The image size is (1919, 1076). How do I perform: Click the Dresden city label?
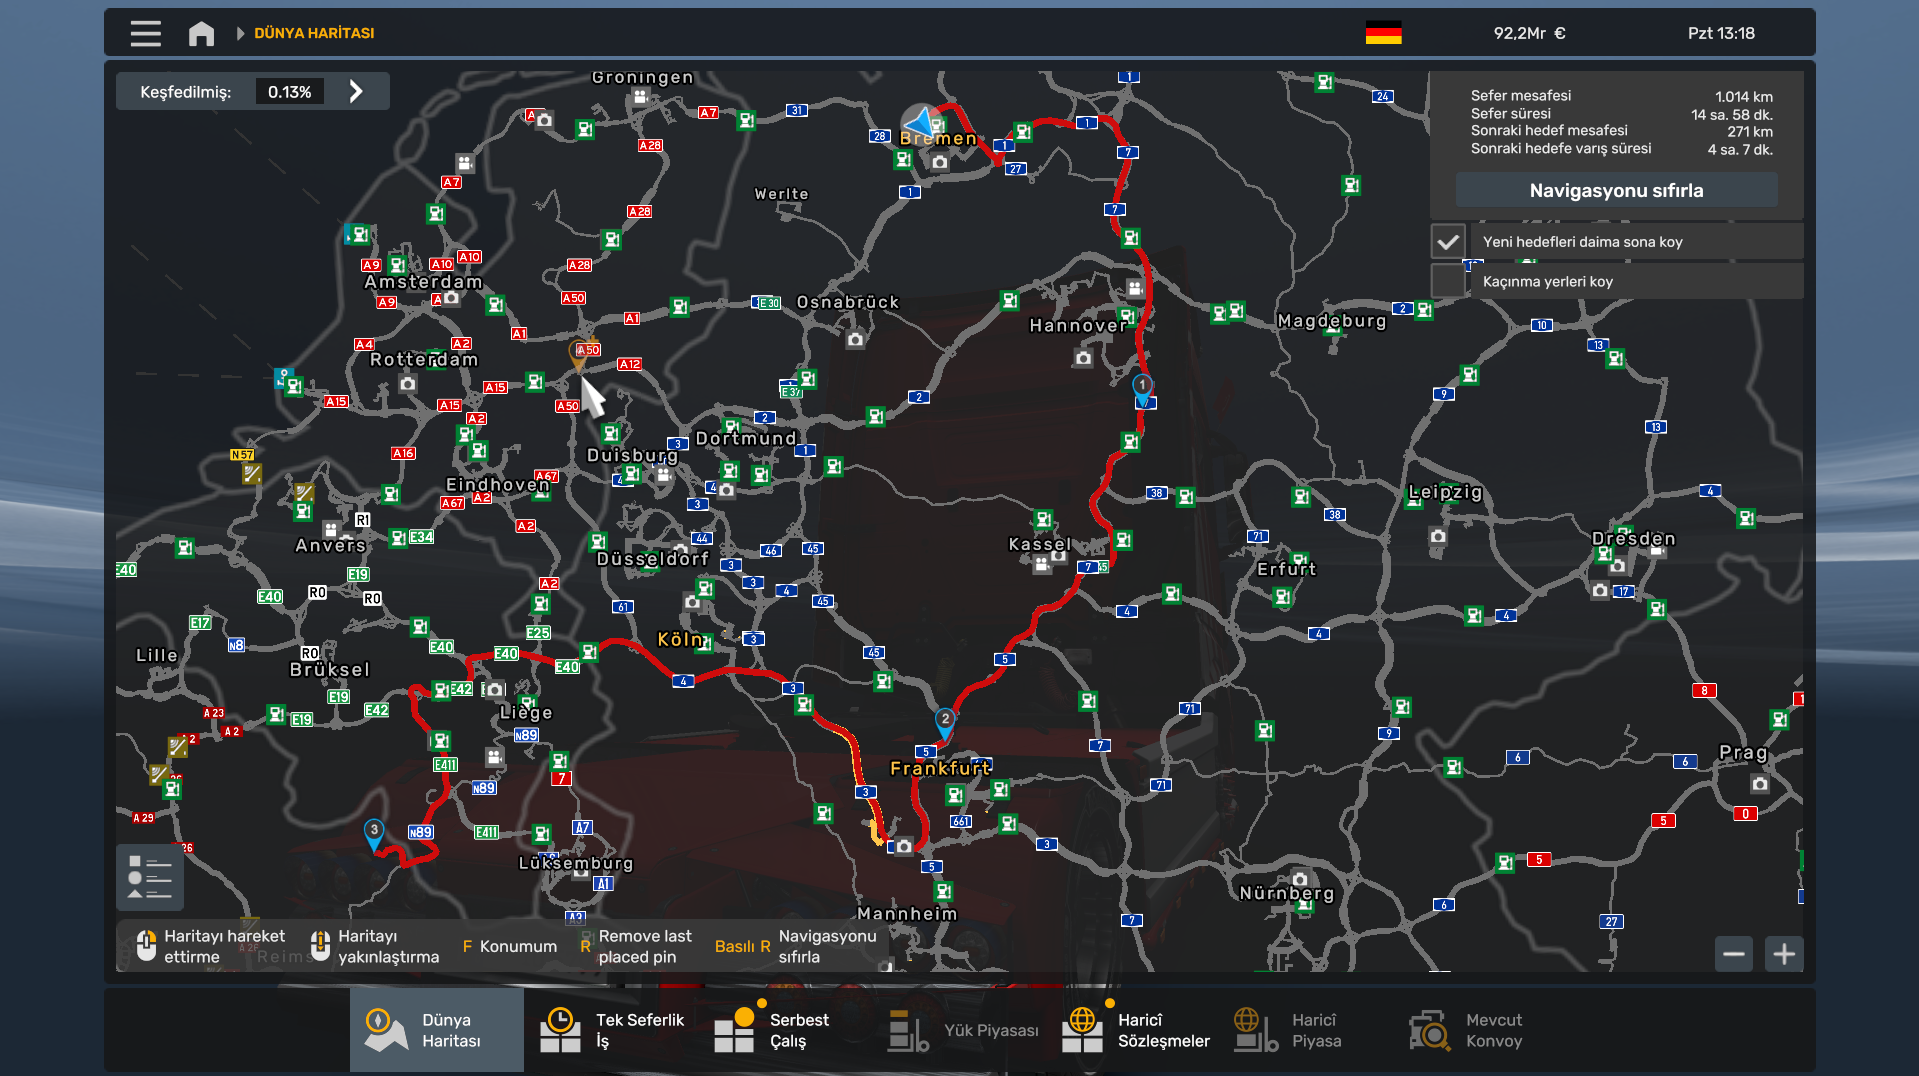[x=1634, y=538]
